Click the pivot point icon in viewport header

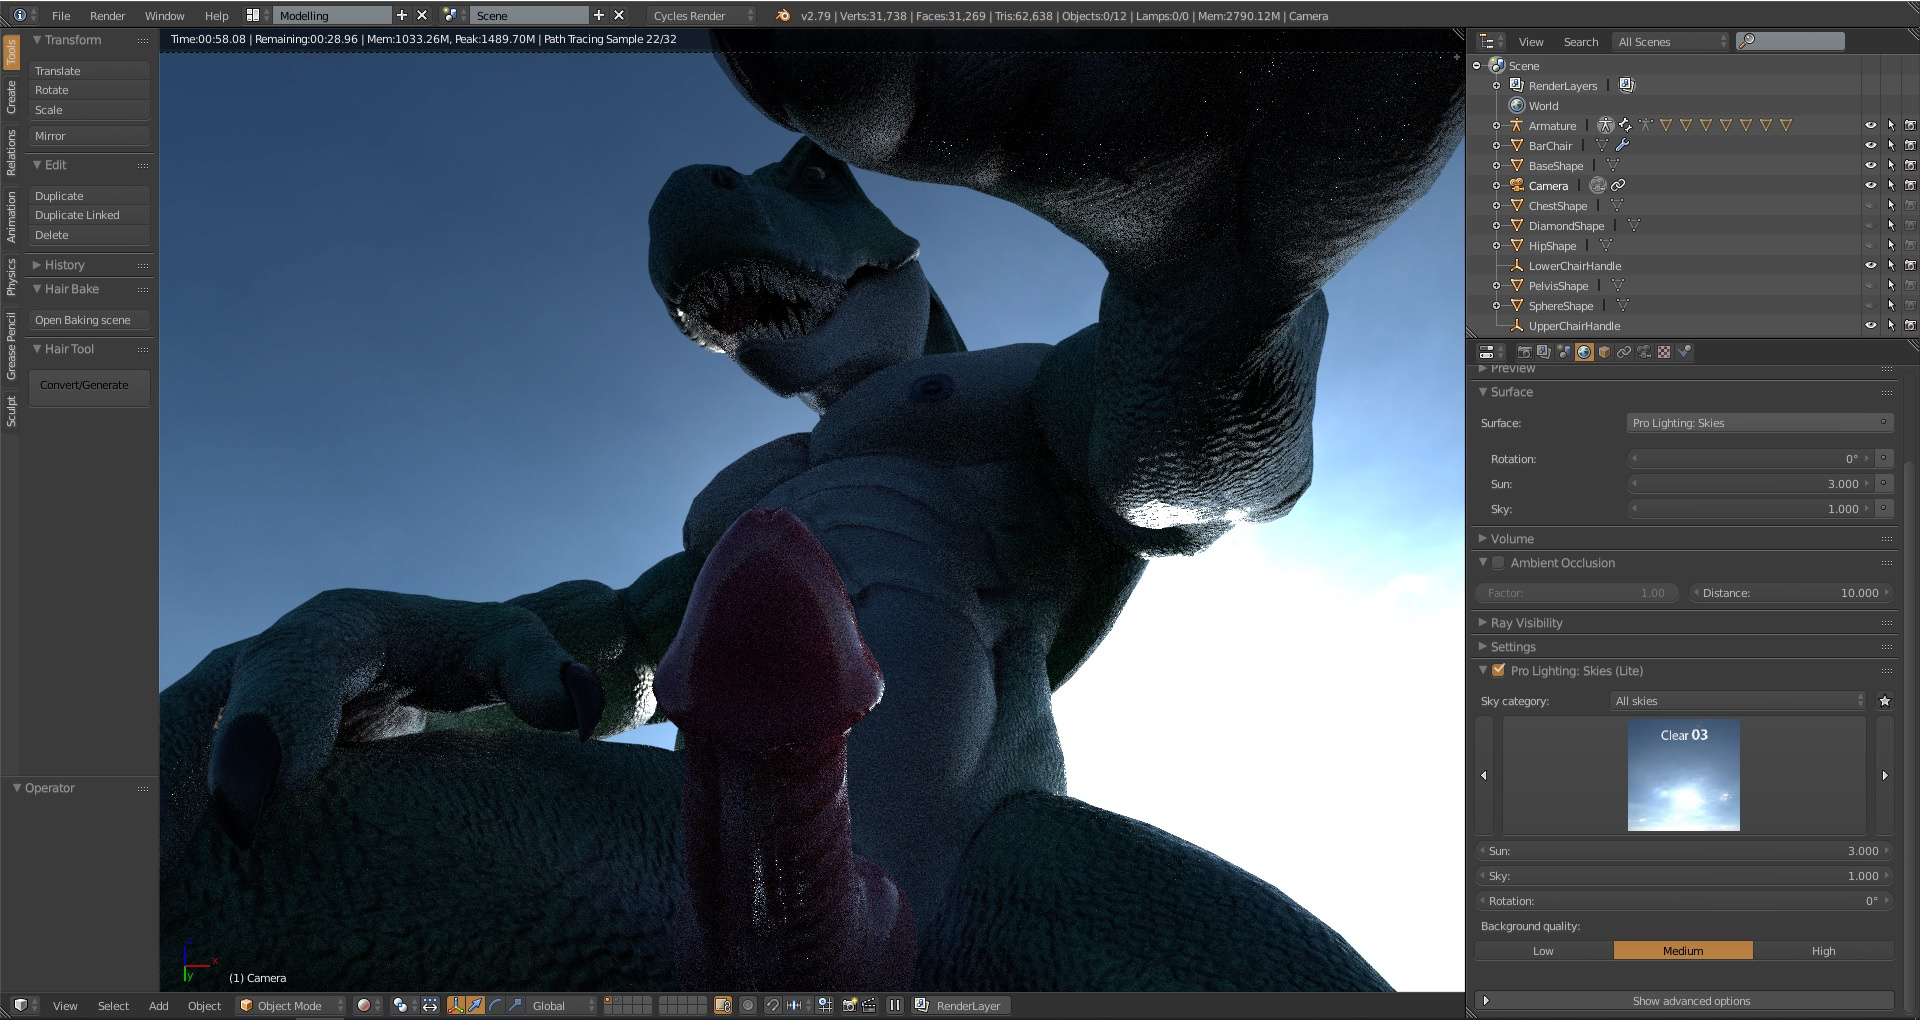tap(400, 1005)
